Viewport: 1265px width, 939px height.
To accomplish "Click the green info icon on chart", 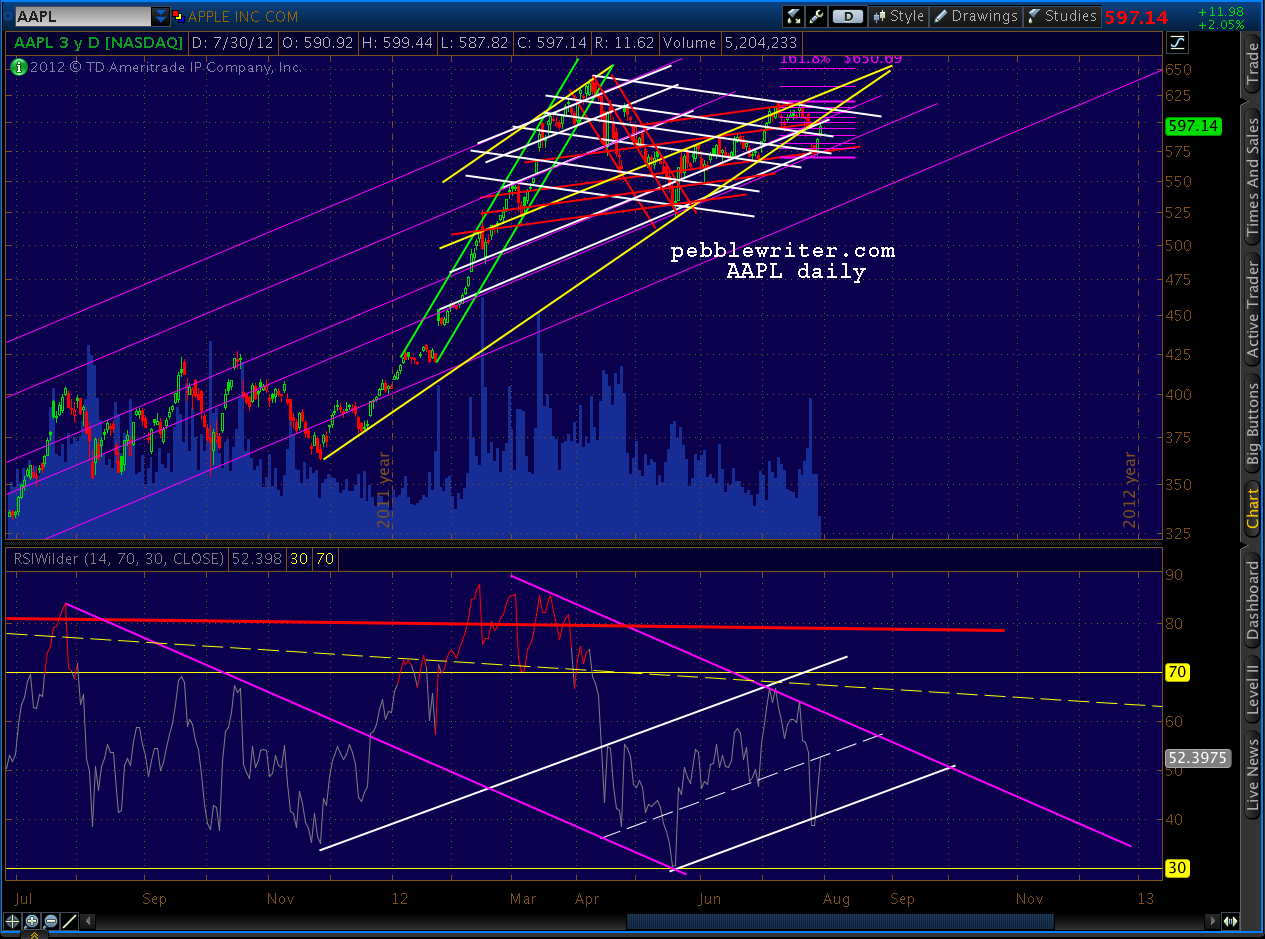I will click(x=17, y=67).
